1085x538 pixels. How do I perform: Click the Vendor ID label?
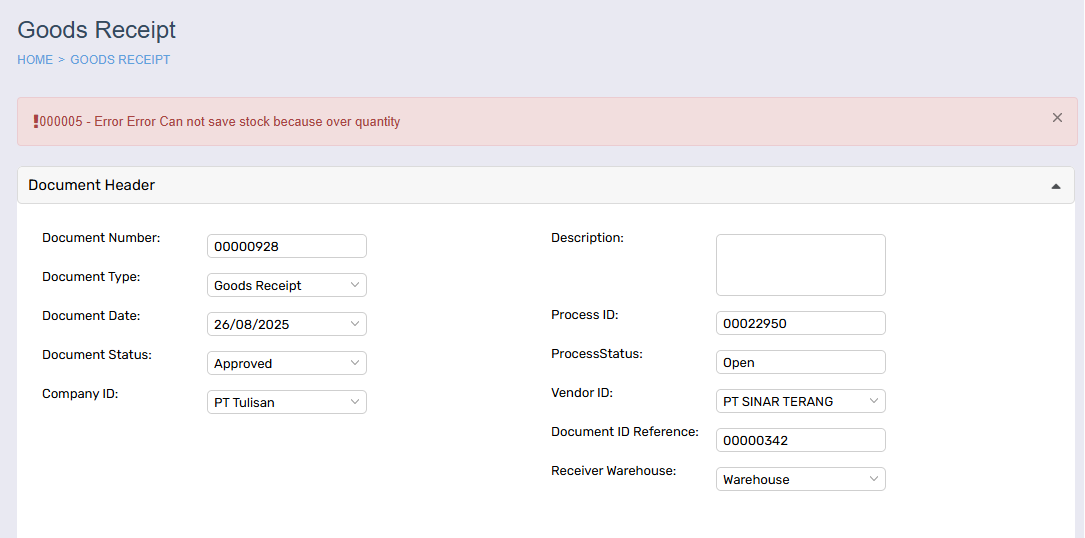coord(582,393)
